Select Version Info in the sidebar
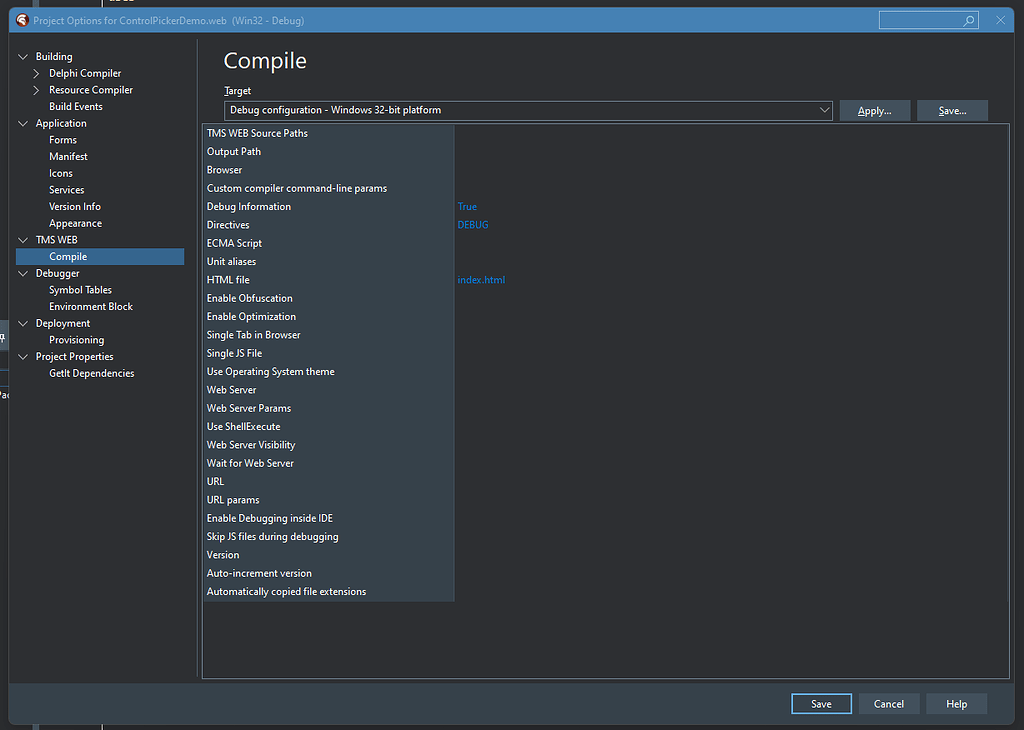Viewport: 1024px width, 730px height. (77, 206)
